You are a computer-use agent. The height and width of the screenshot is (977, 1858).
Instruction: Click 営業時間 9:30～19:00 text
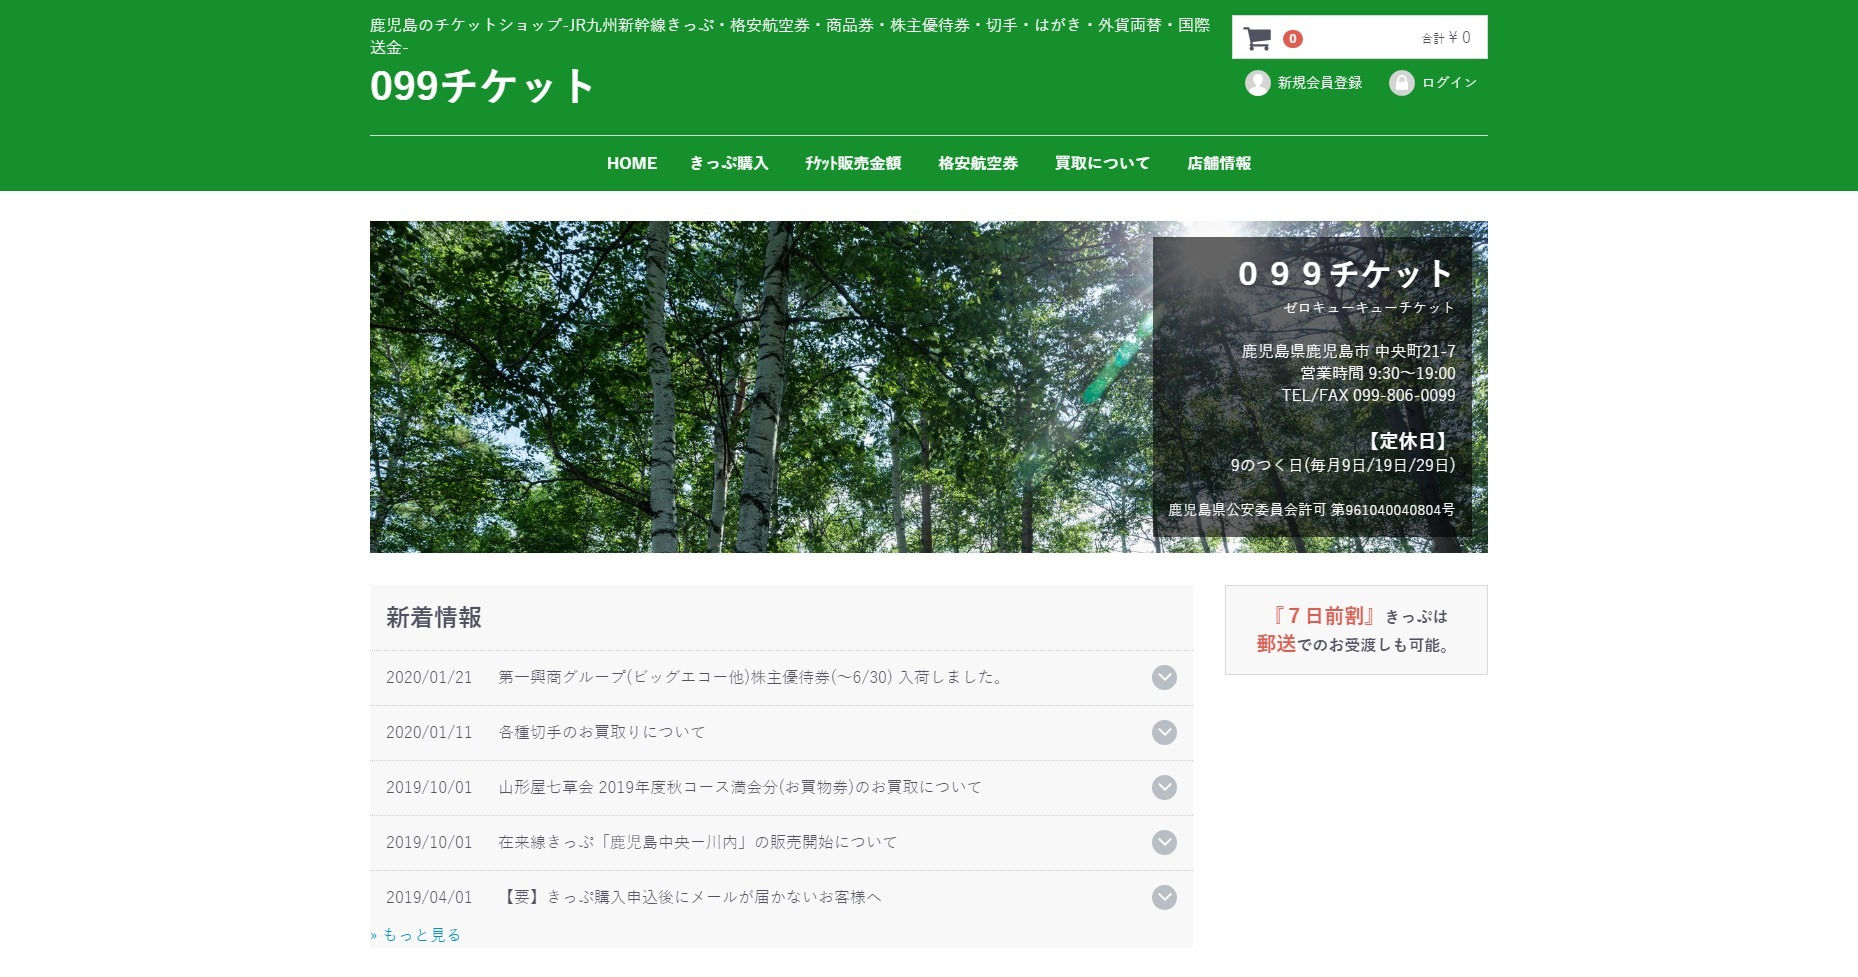[1377, 373]
